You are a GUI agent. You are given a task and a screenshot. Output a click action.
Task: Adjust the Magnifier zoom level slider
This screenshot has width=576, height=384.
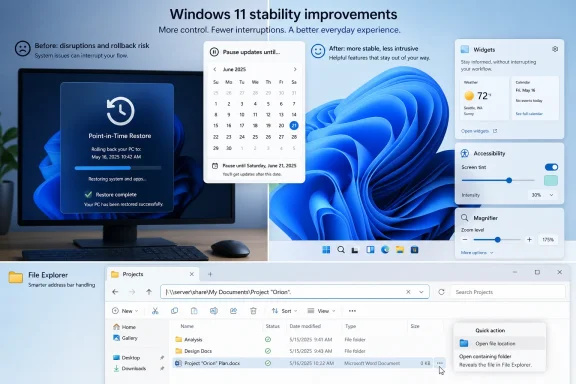pos(497,240)
